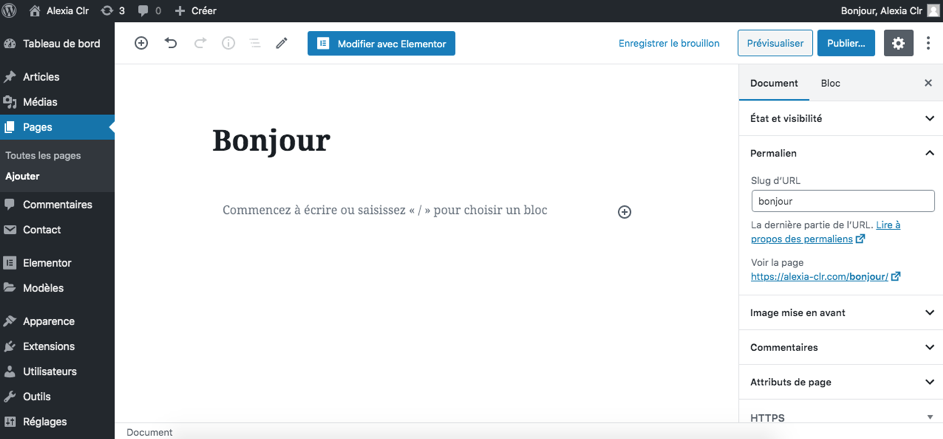Viewport: 943px width, 439px height.
Task: Open the Utilisateurs menu
Action: coord(57,372)
